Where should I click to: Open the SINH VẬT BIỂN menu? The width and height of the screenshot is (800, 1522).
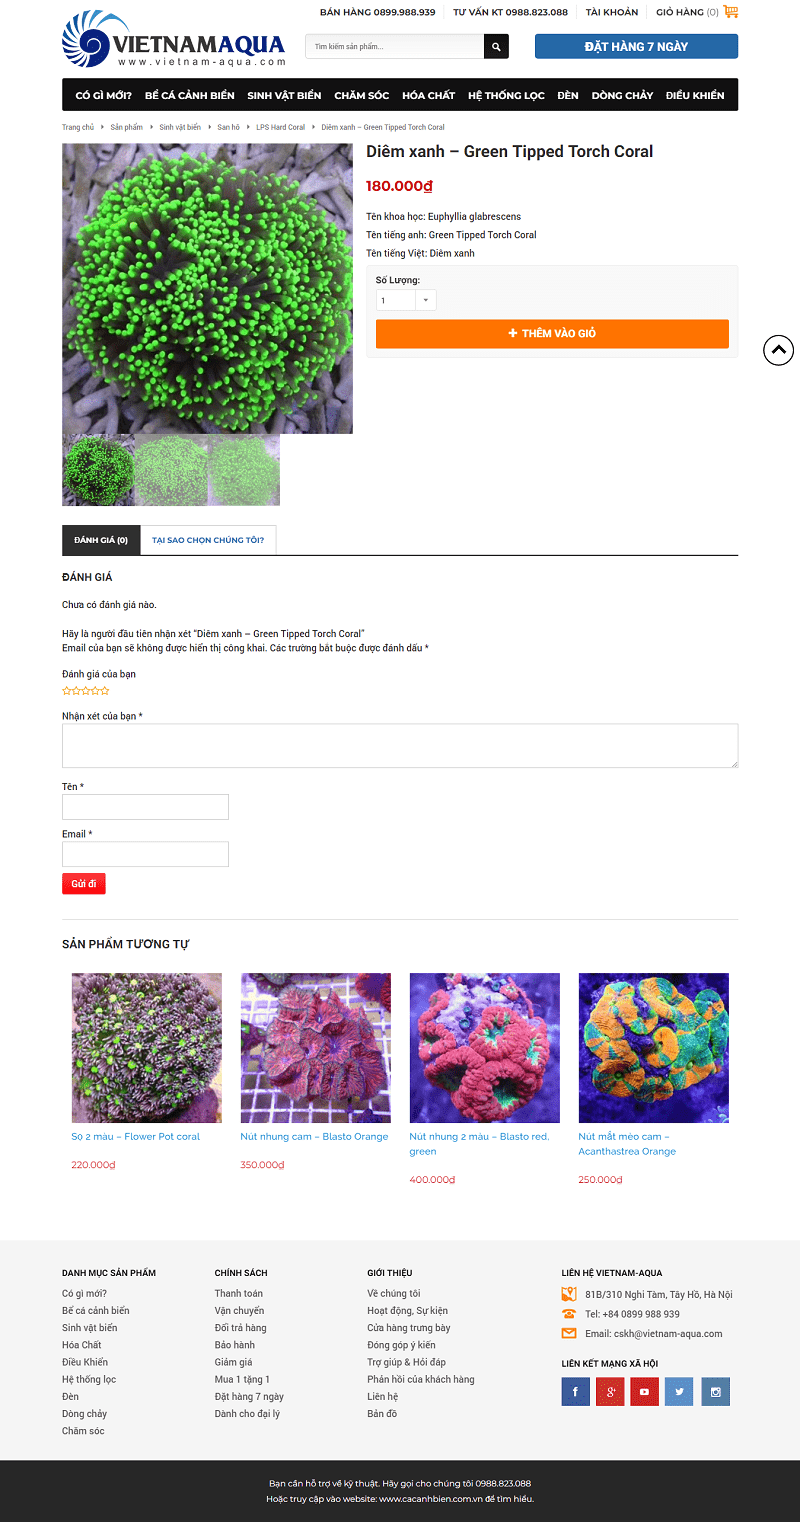[x=284, y=95]
